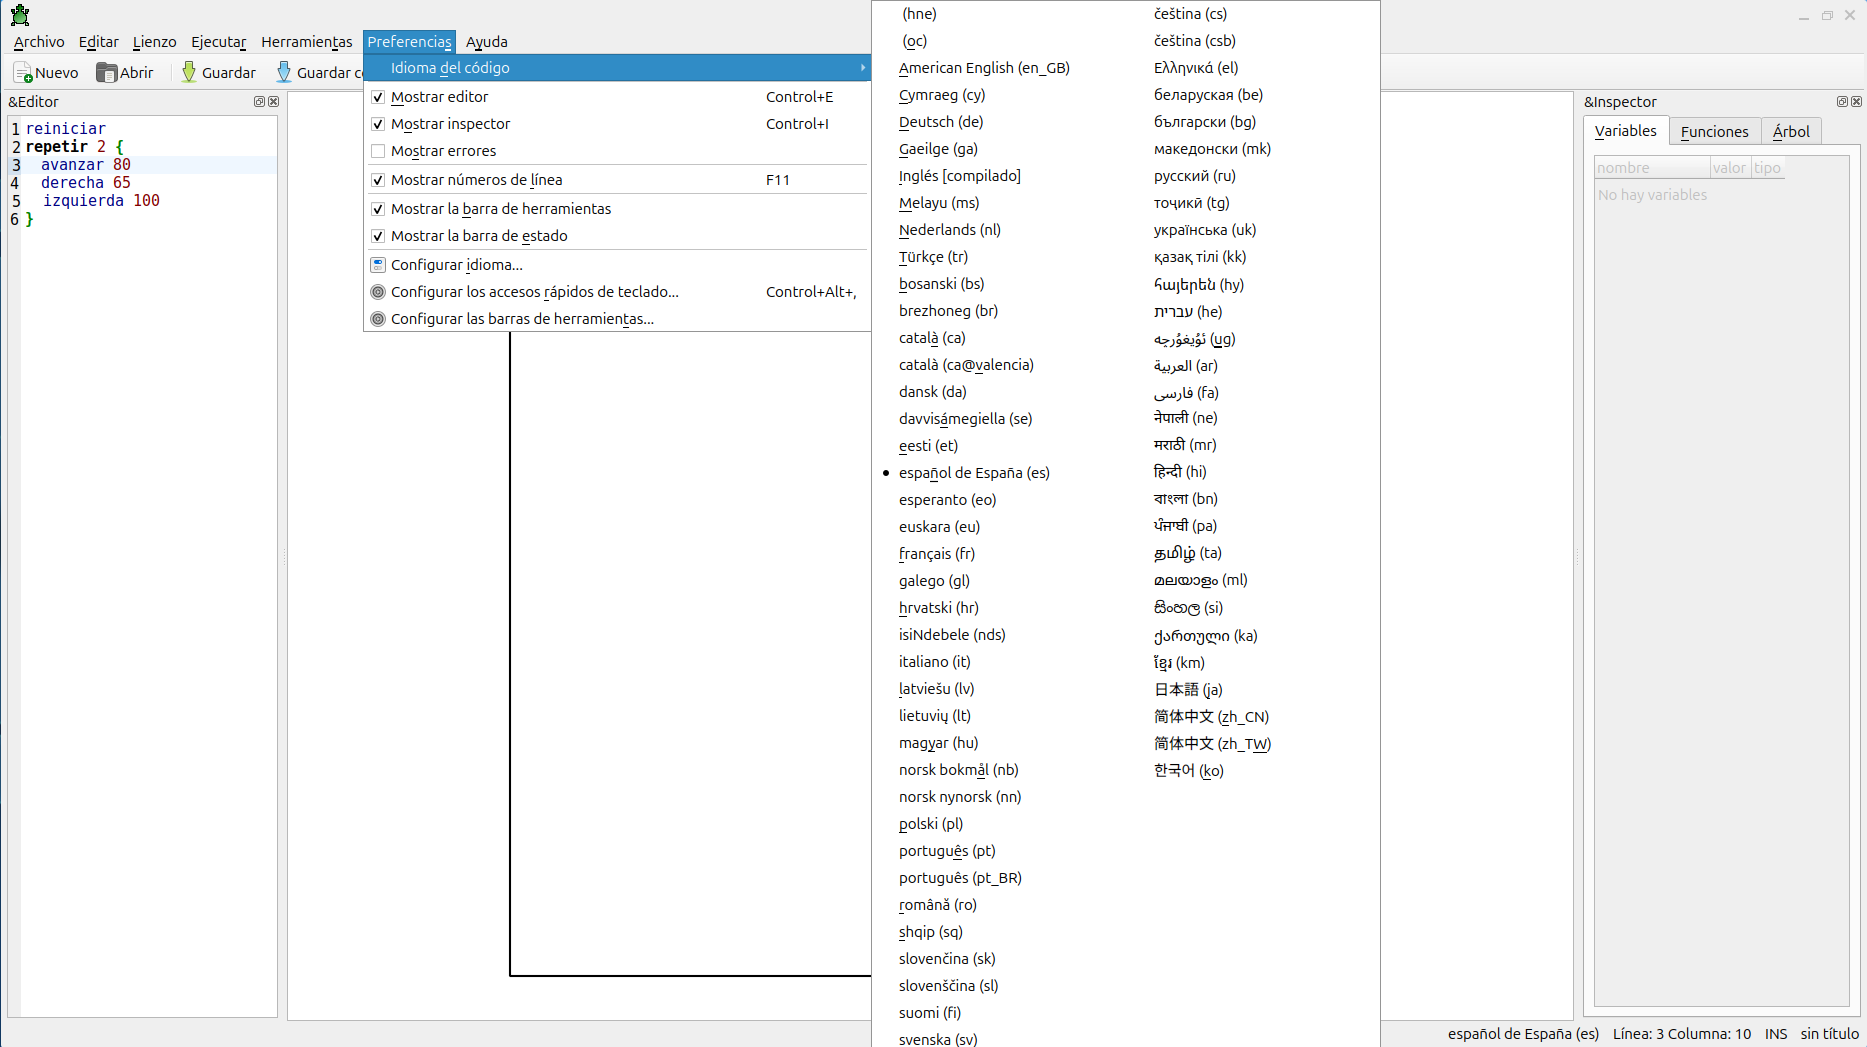Click the keyboard shortcuts configuration icon
This screenshot has width=1867, height=1047.
(x=378, y=292)
